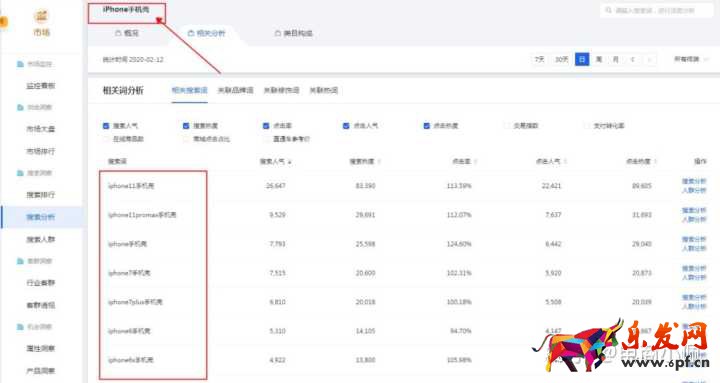Image resolution: width=720 pixels, height=383 pixels.
Task: Click sort icon beside 点击率 column header
Action: [475, 162]
